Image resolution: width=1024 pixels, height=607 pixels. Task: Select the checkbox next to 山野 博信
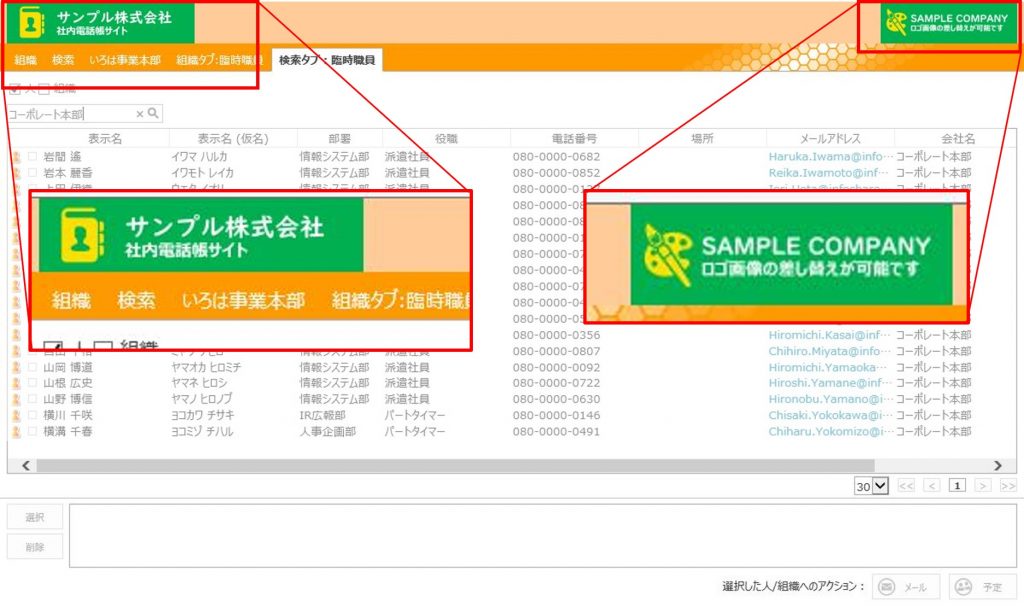click(32, 399)
